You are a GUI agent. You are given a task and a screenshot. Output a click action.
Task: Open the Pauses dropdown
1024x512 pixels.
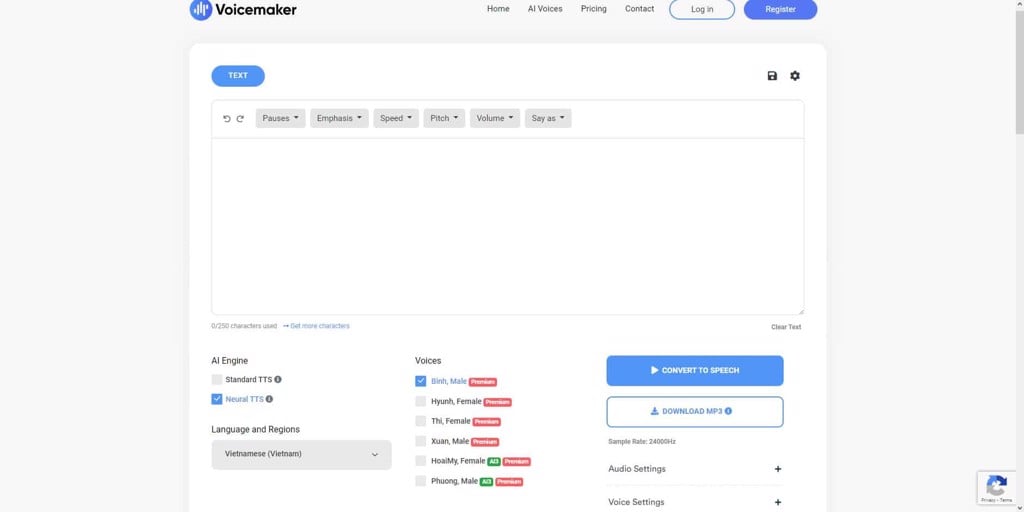[281, 118]
